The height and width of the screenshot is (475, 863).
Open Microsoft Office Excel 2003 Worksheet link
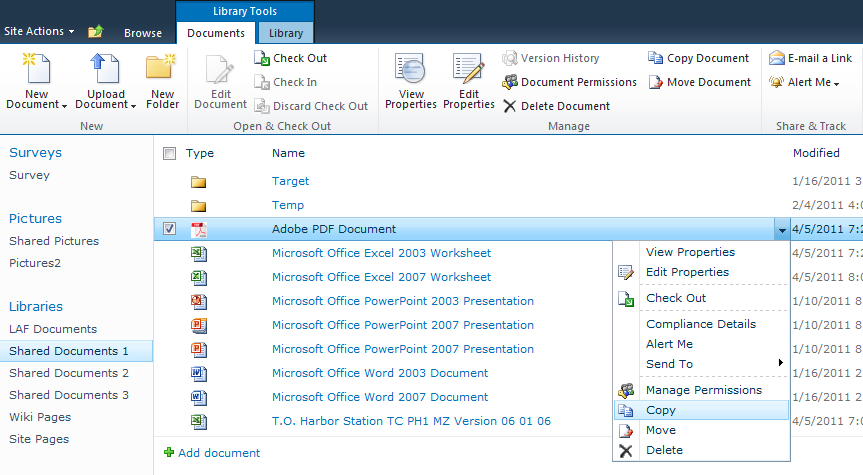381,253
